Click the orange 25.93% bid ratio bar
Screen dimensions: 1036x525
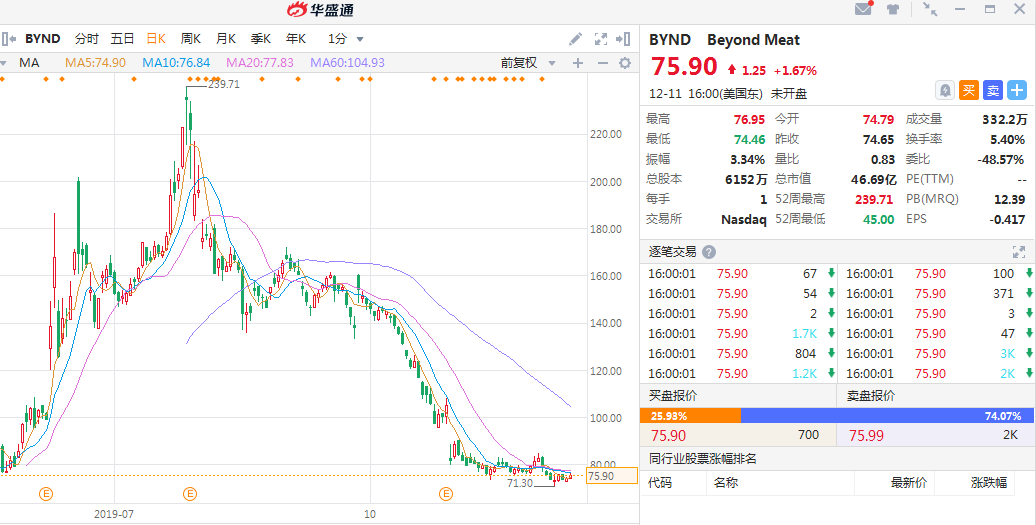pos(690,416)
